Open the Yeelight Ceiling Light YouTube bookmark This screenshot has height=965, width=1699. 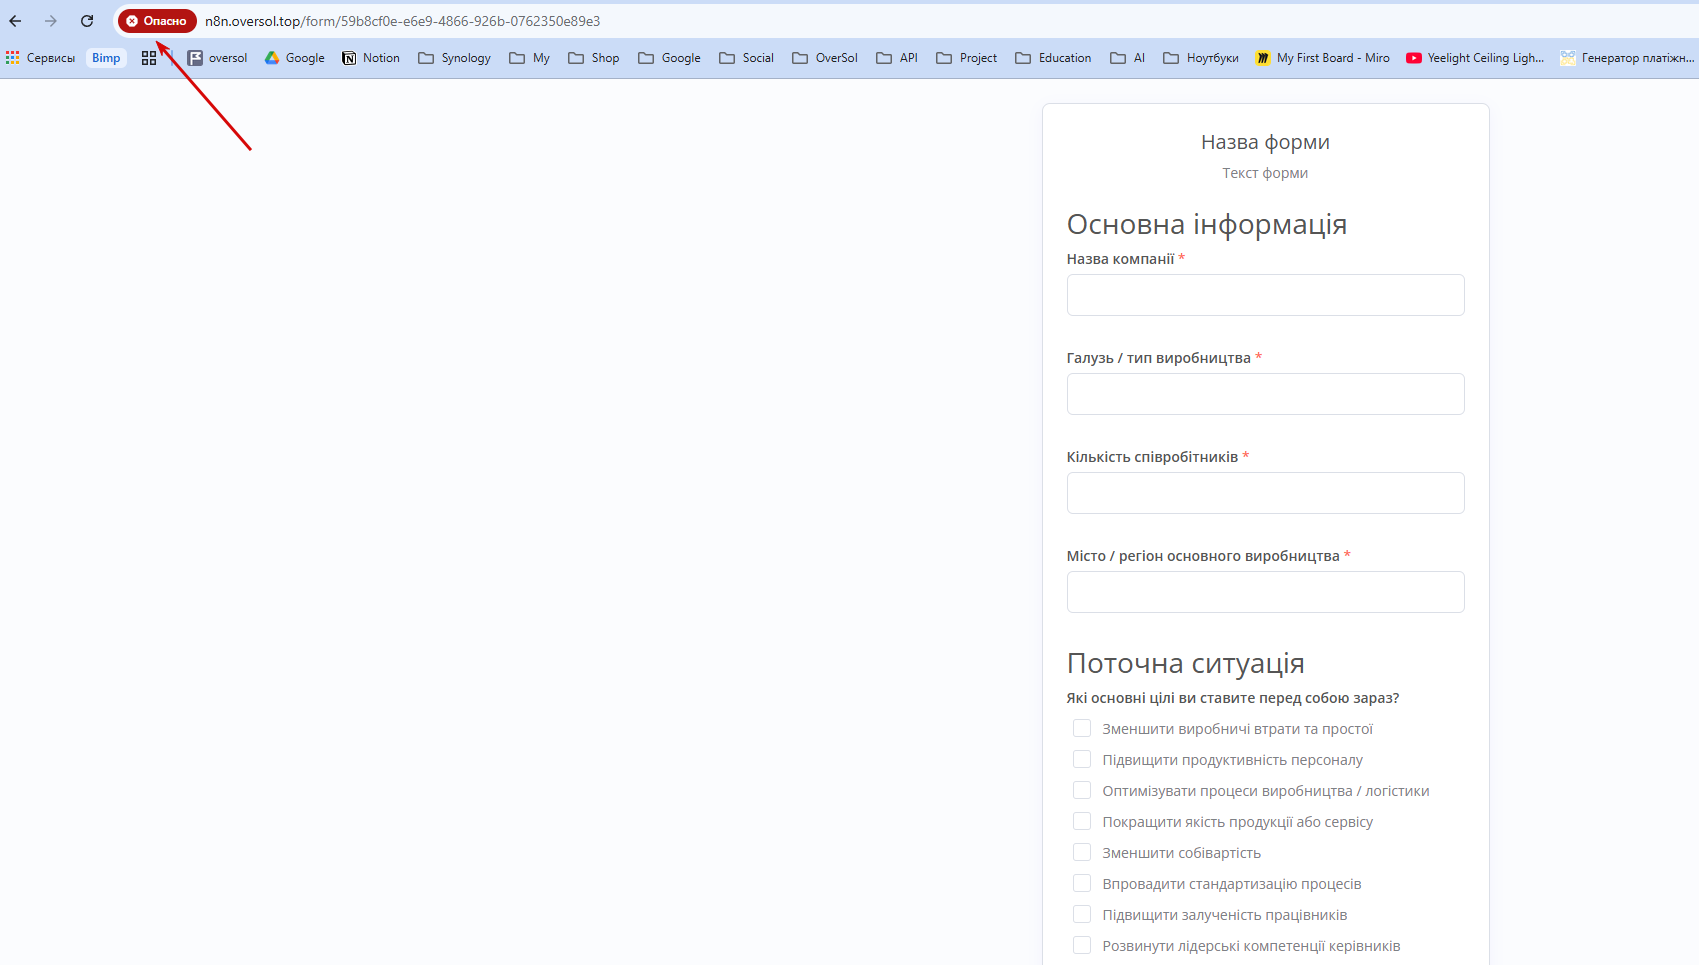click(1475, 58)
